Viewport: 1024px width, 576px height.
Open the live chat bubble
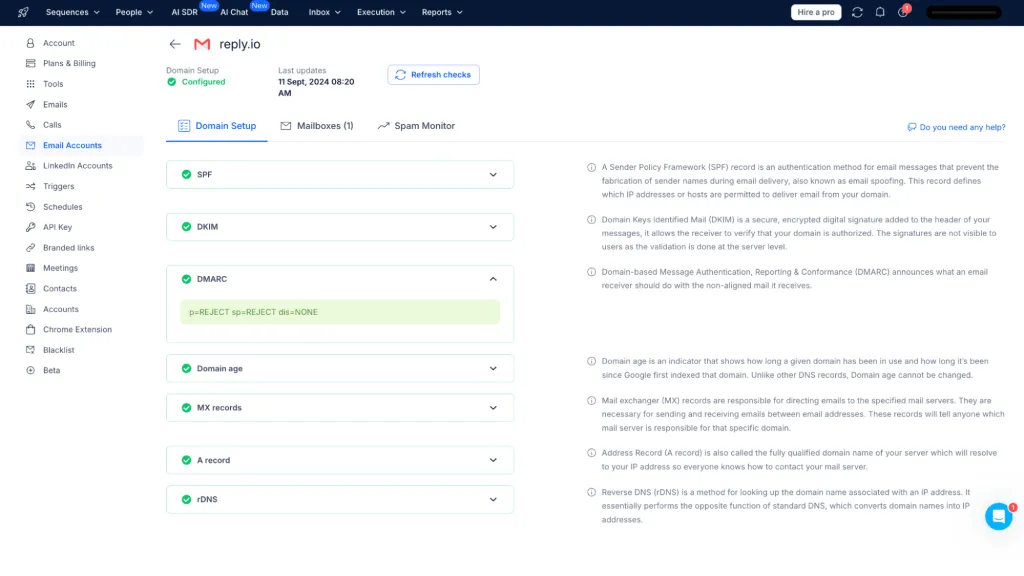click(999, 516)
